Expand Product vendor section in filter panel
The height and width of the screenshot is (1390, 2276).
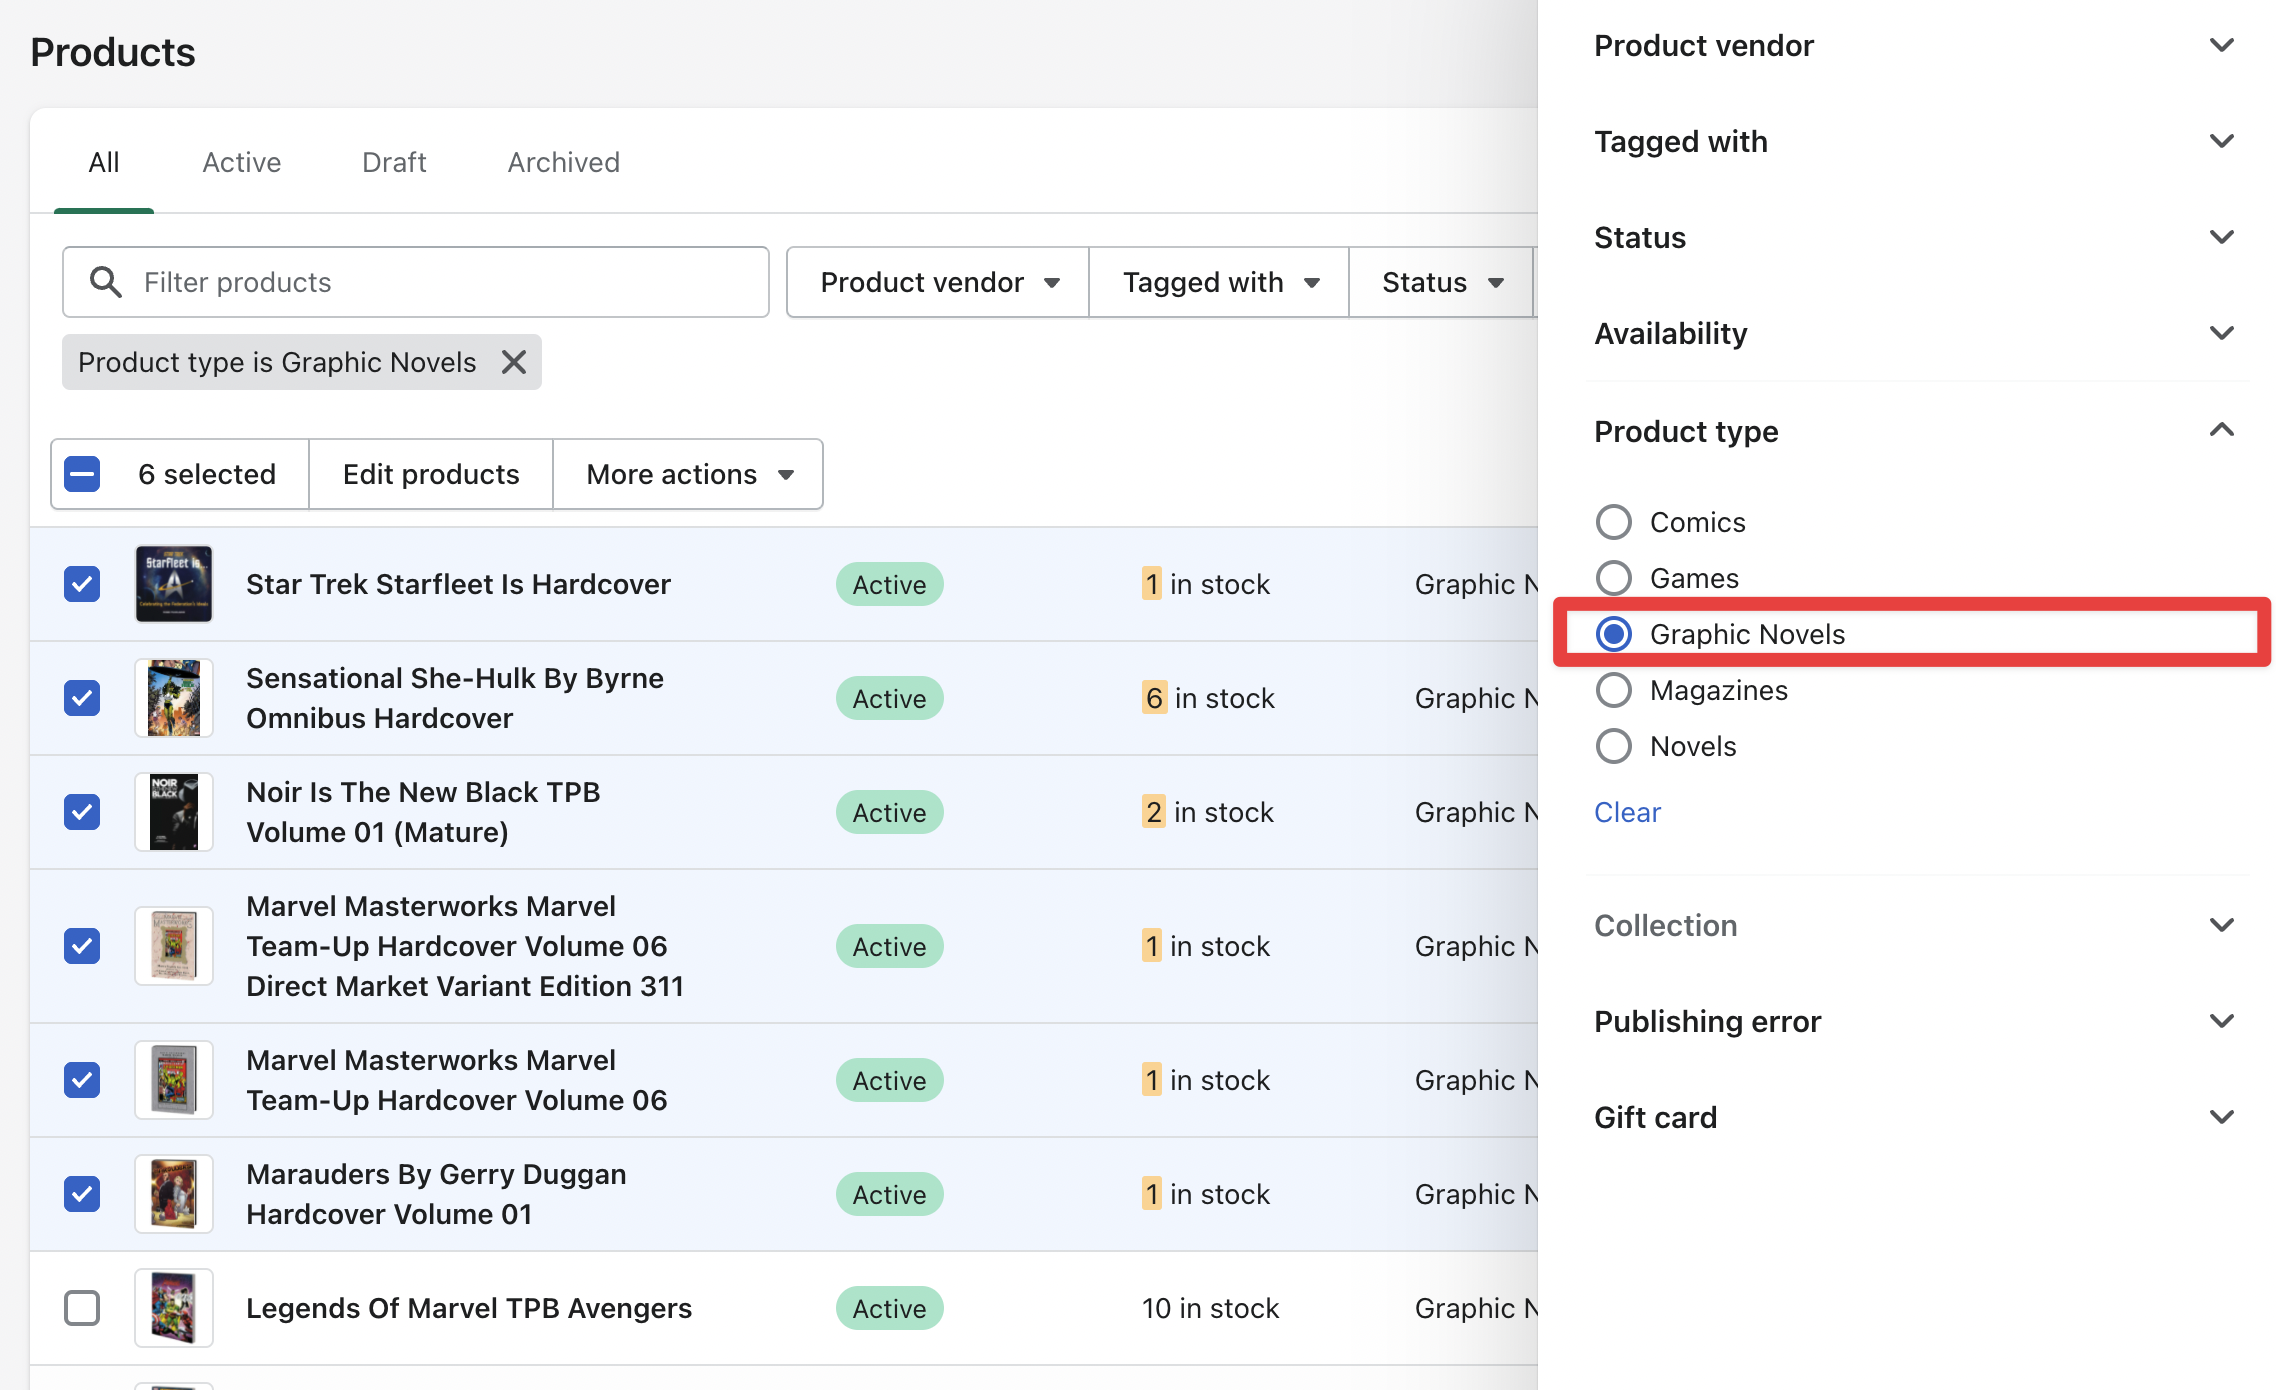[1914, 46]
